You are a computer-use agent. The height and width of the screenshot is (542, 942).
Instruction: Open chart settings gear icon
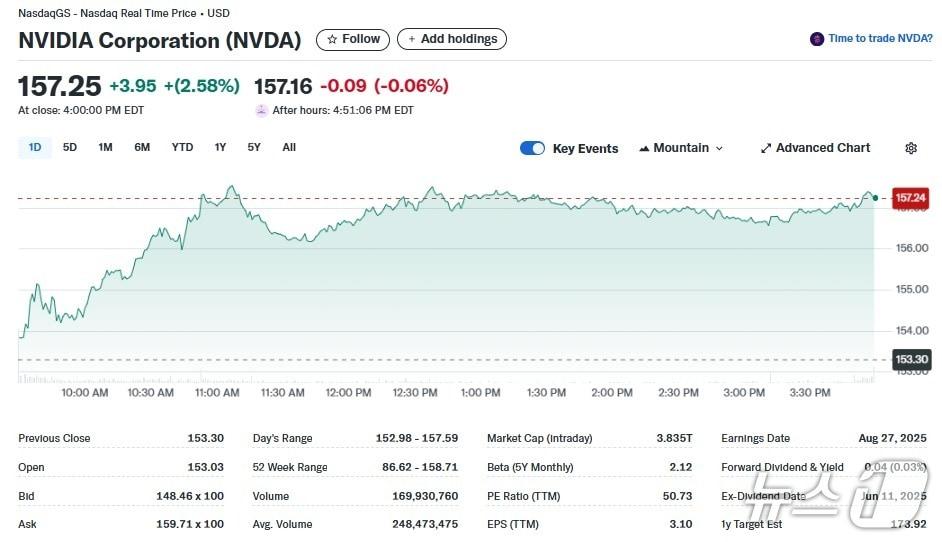(x=911, y=148)
